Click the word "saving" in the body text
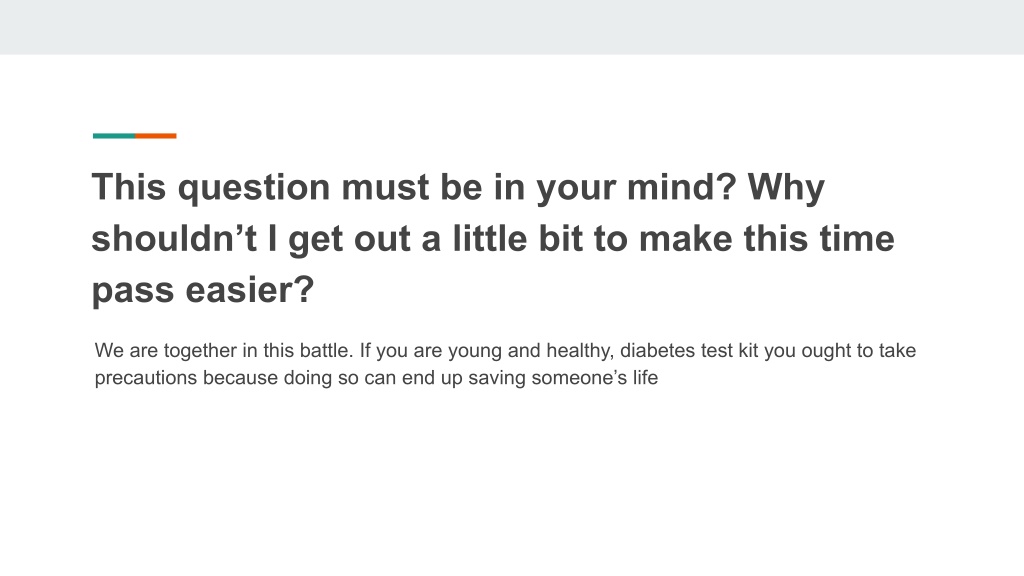This screenshot has height=576, width=1024. click(x=497, y=379)
